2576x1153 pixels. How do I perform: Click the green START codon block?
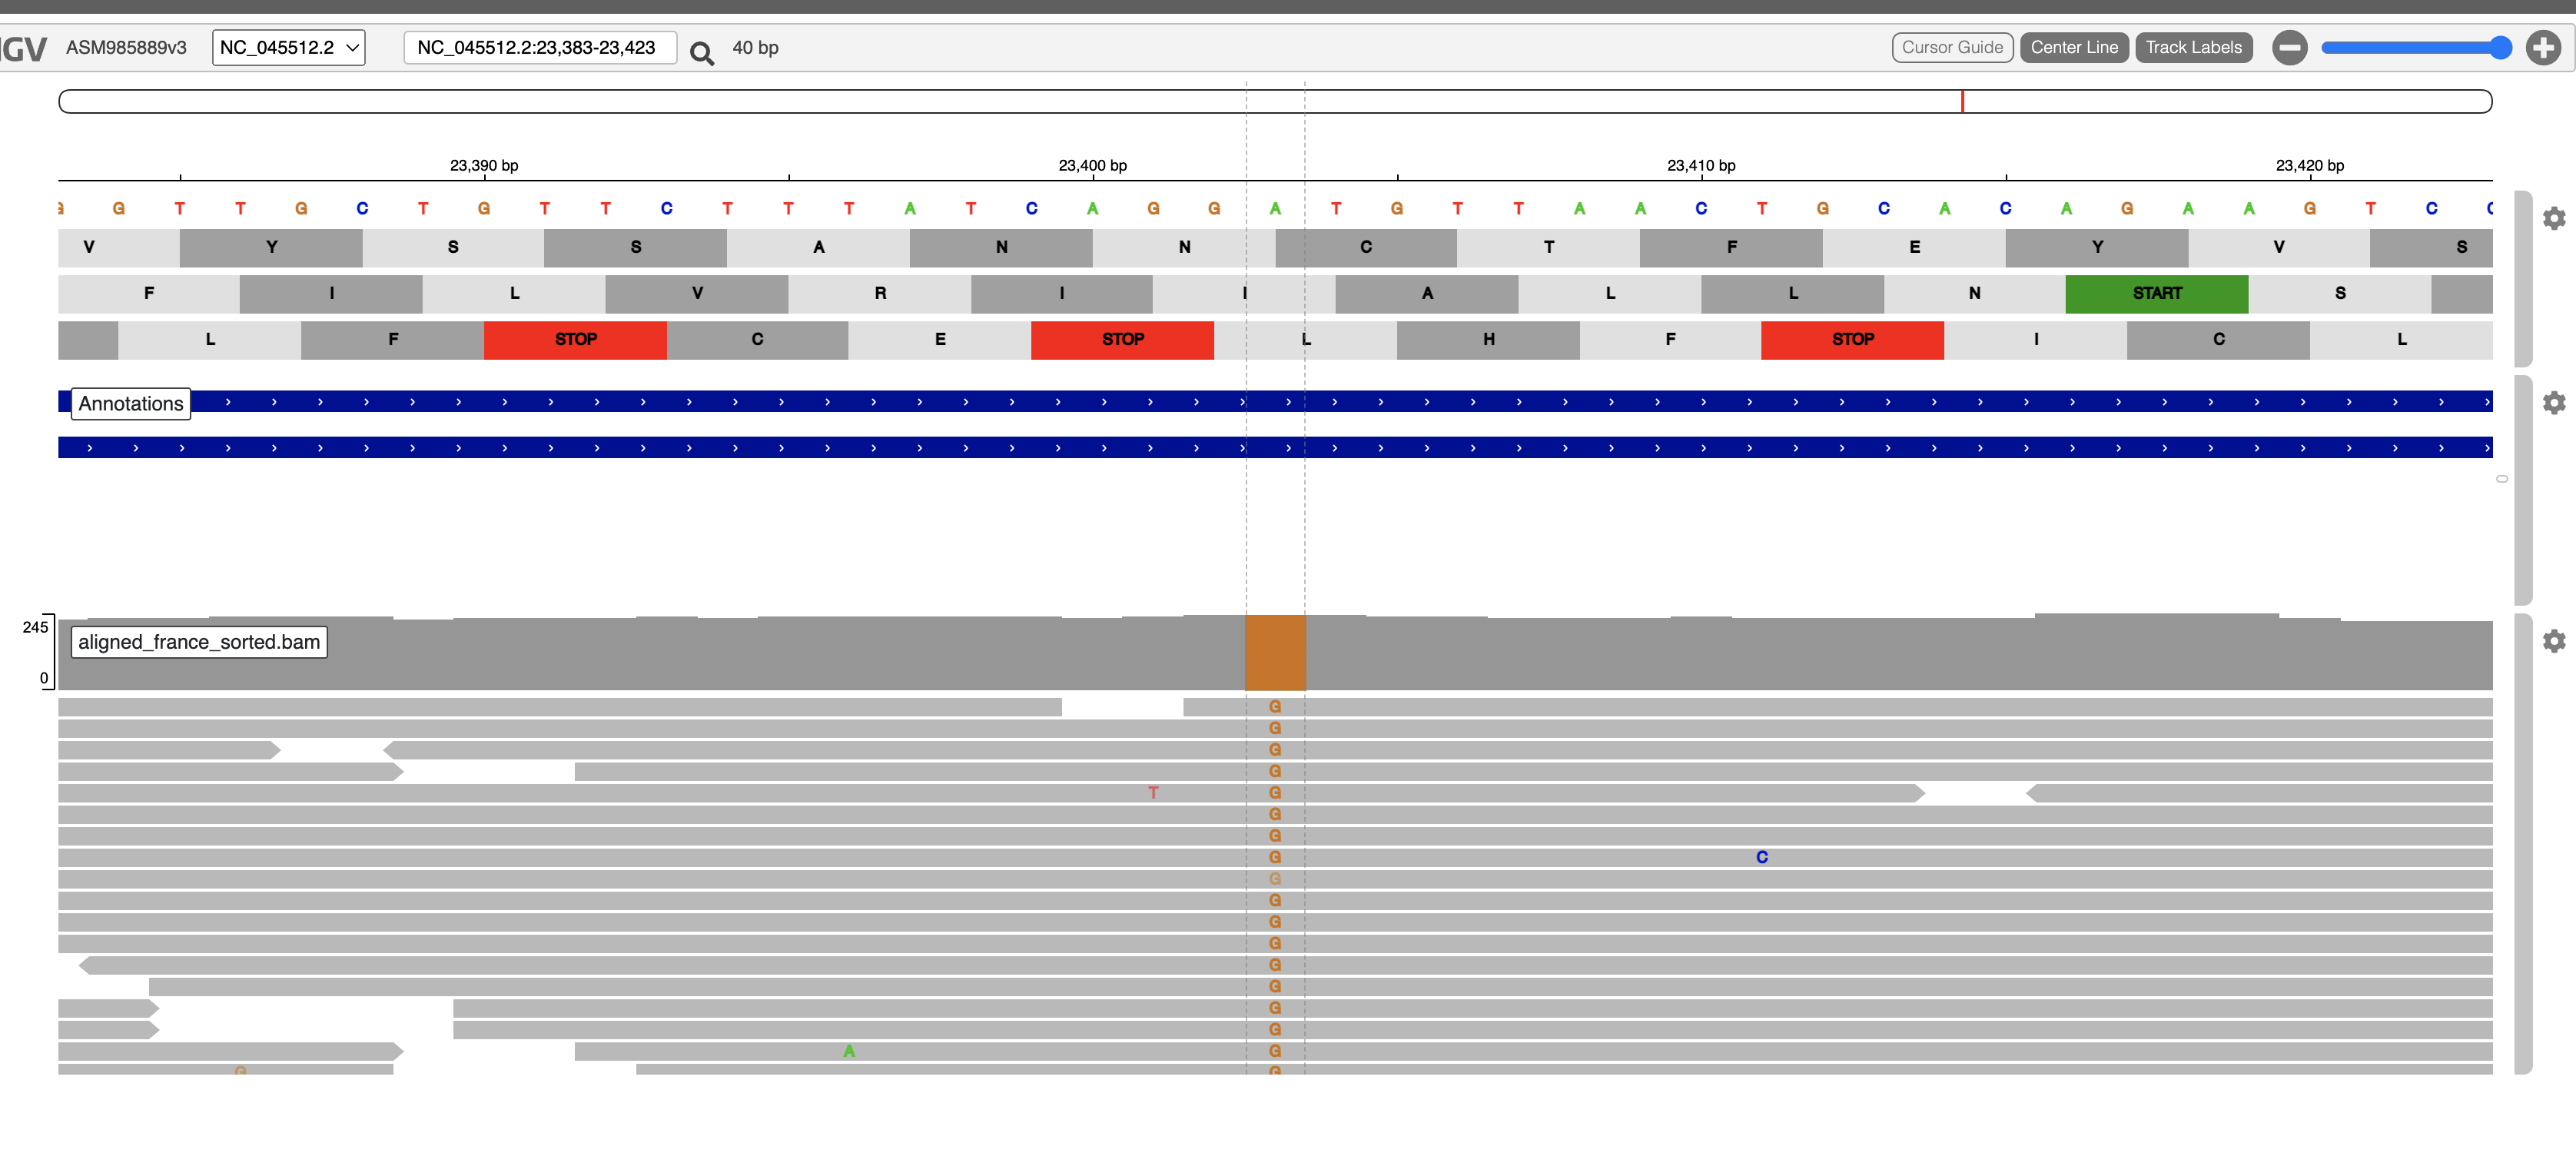2157,294
